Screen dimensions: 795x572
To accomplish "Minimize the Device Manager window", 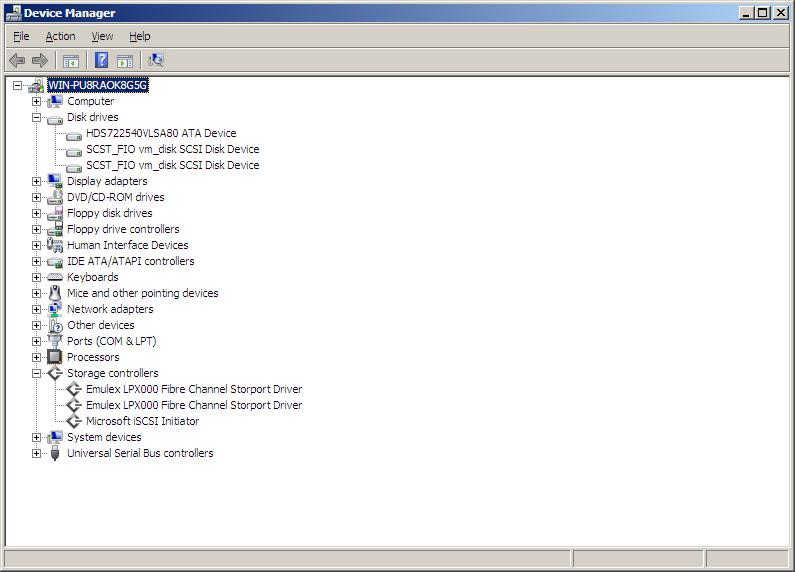I will click(x=745, y=13).
